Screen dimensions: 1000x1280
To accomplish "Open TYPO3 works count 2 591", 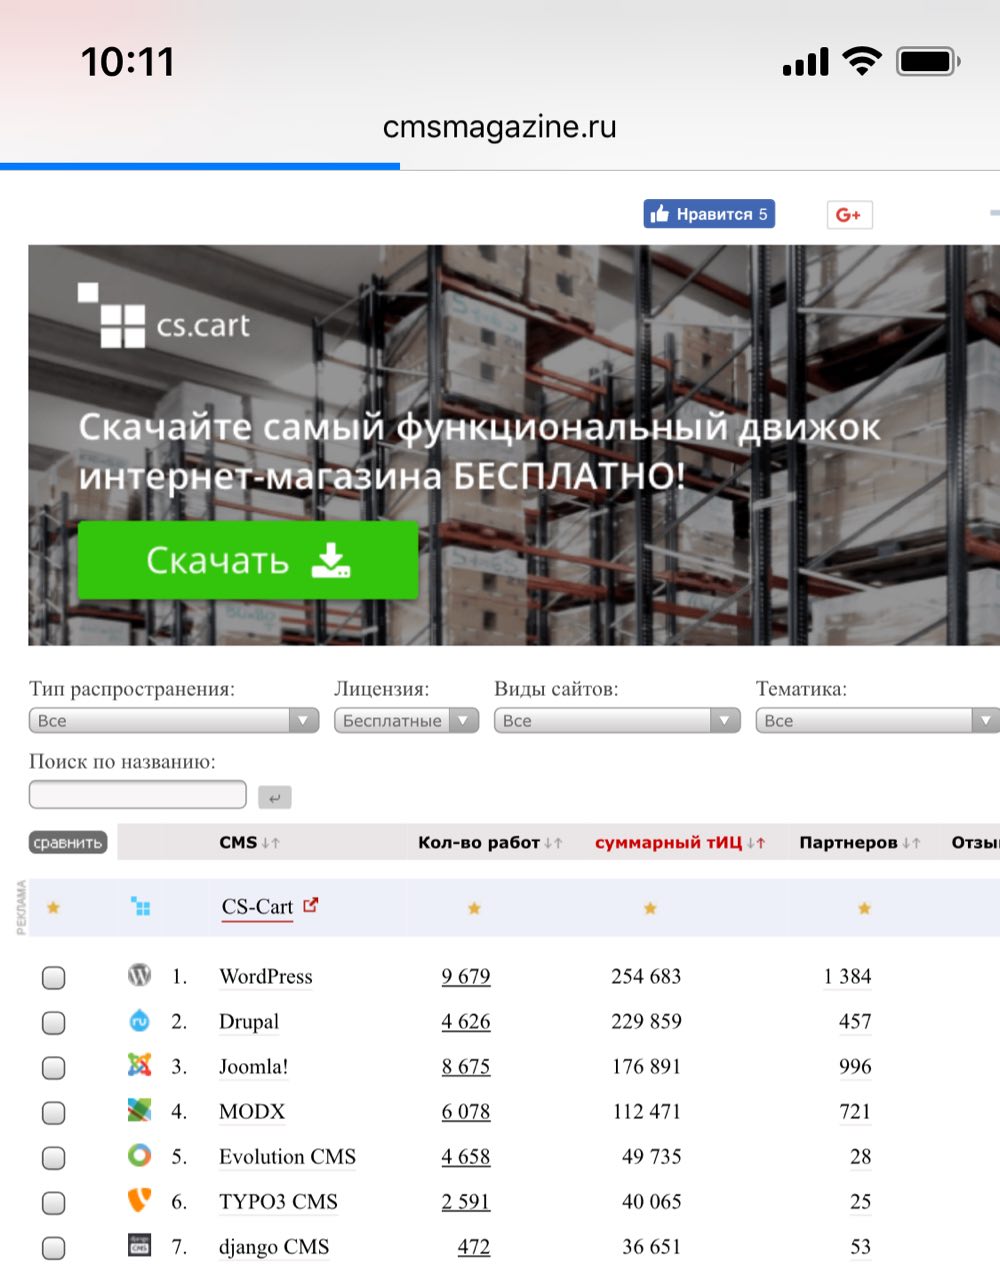I will point(466,1202).
